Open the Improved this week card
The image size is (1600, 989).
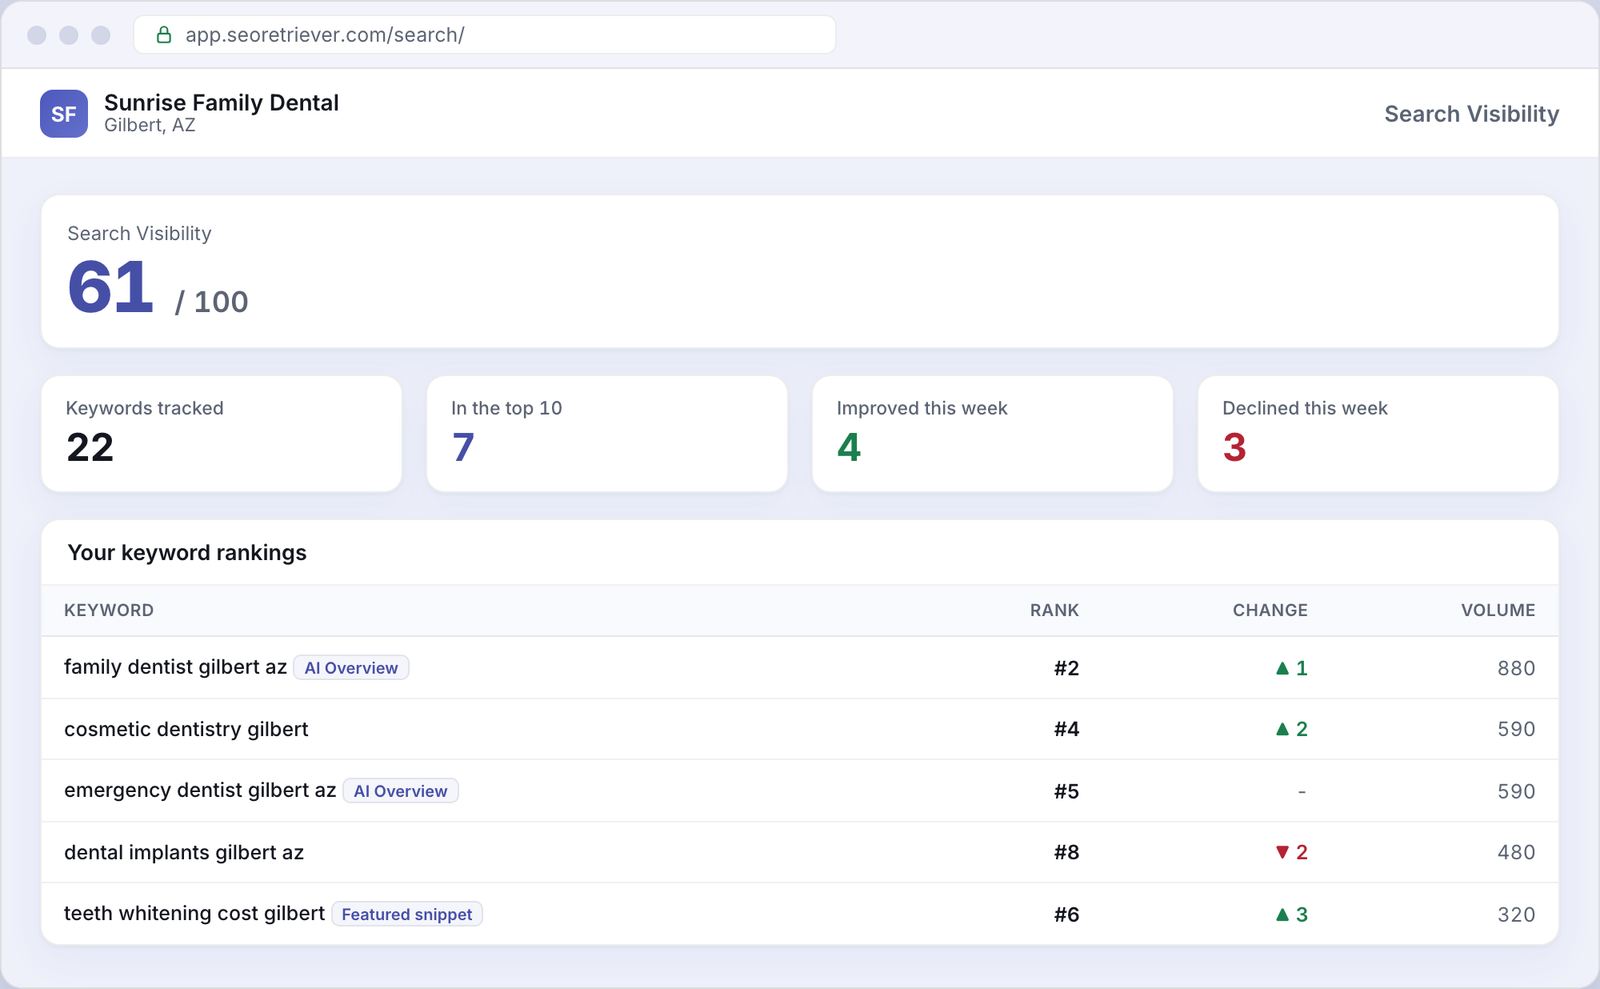tap(992, 434)
